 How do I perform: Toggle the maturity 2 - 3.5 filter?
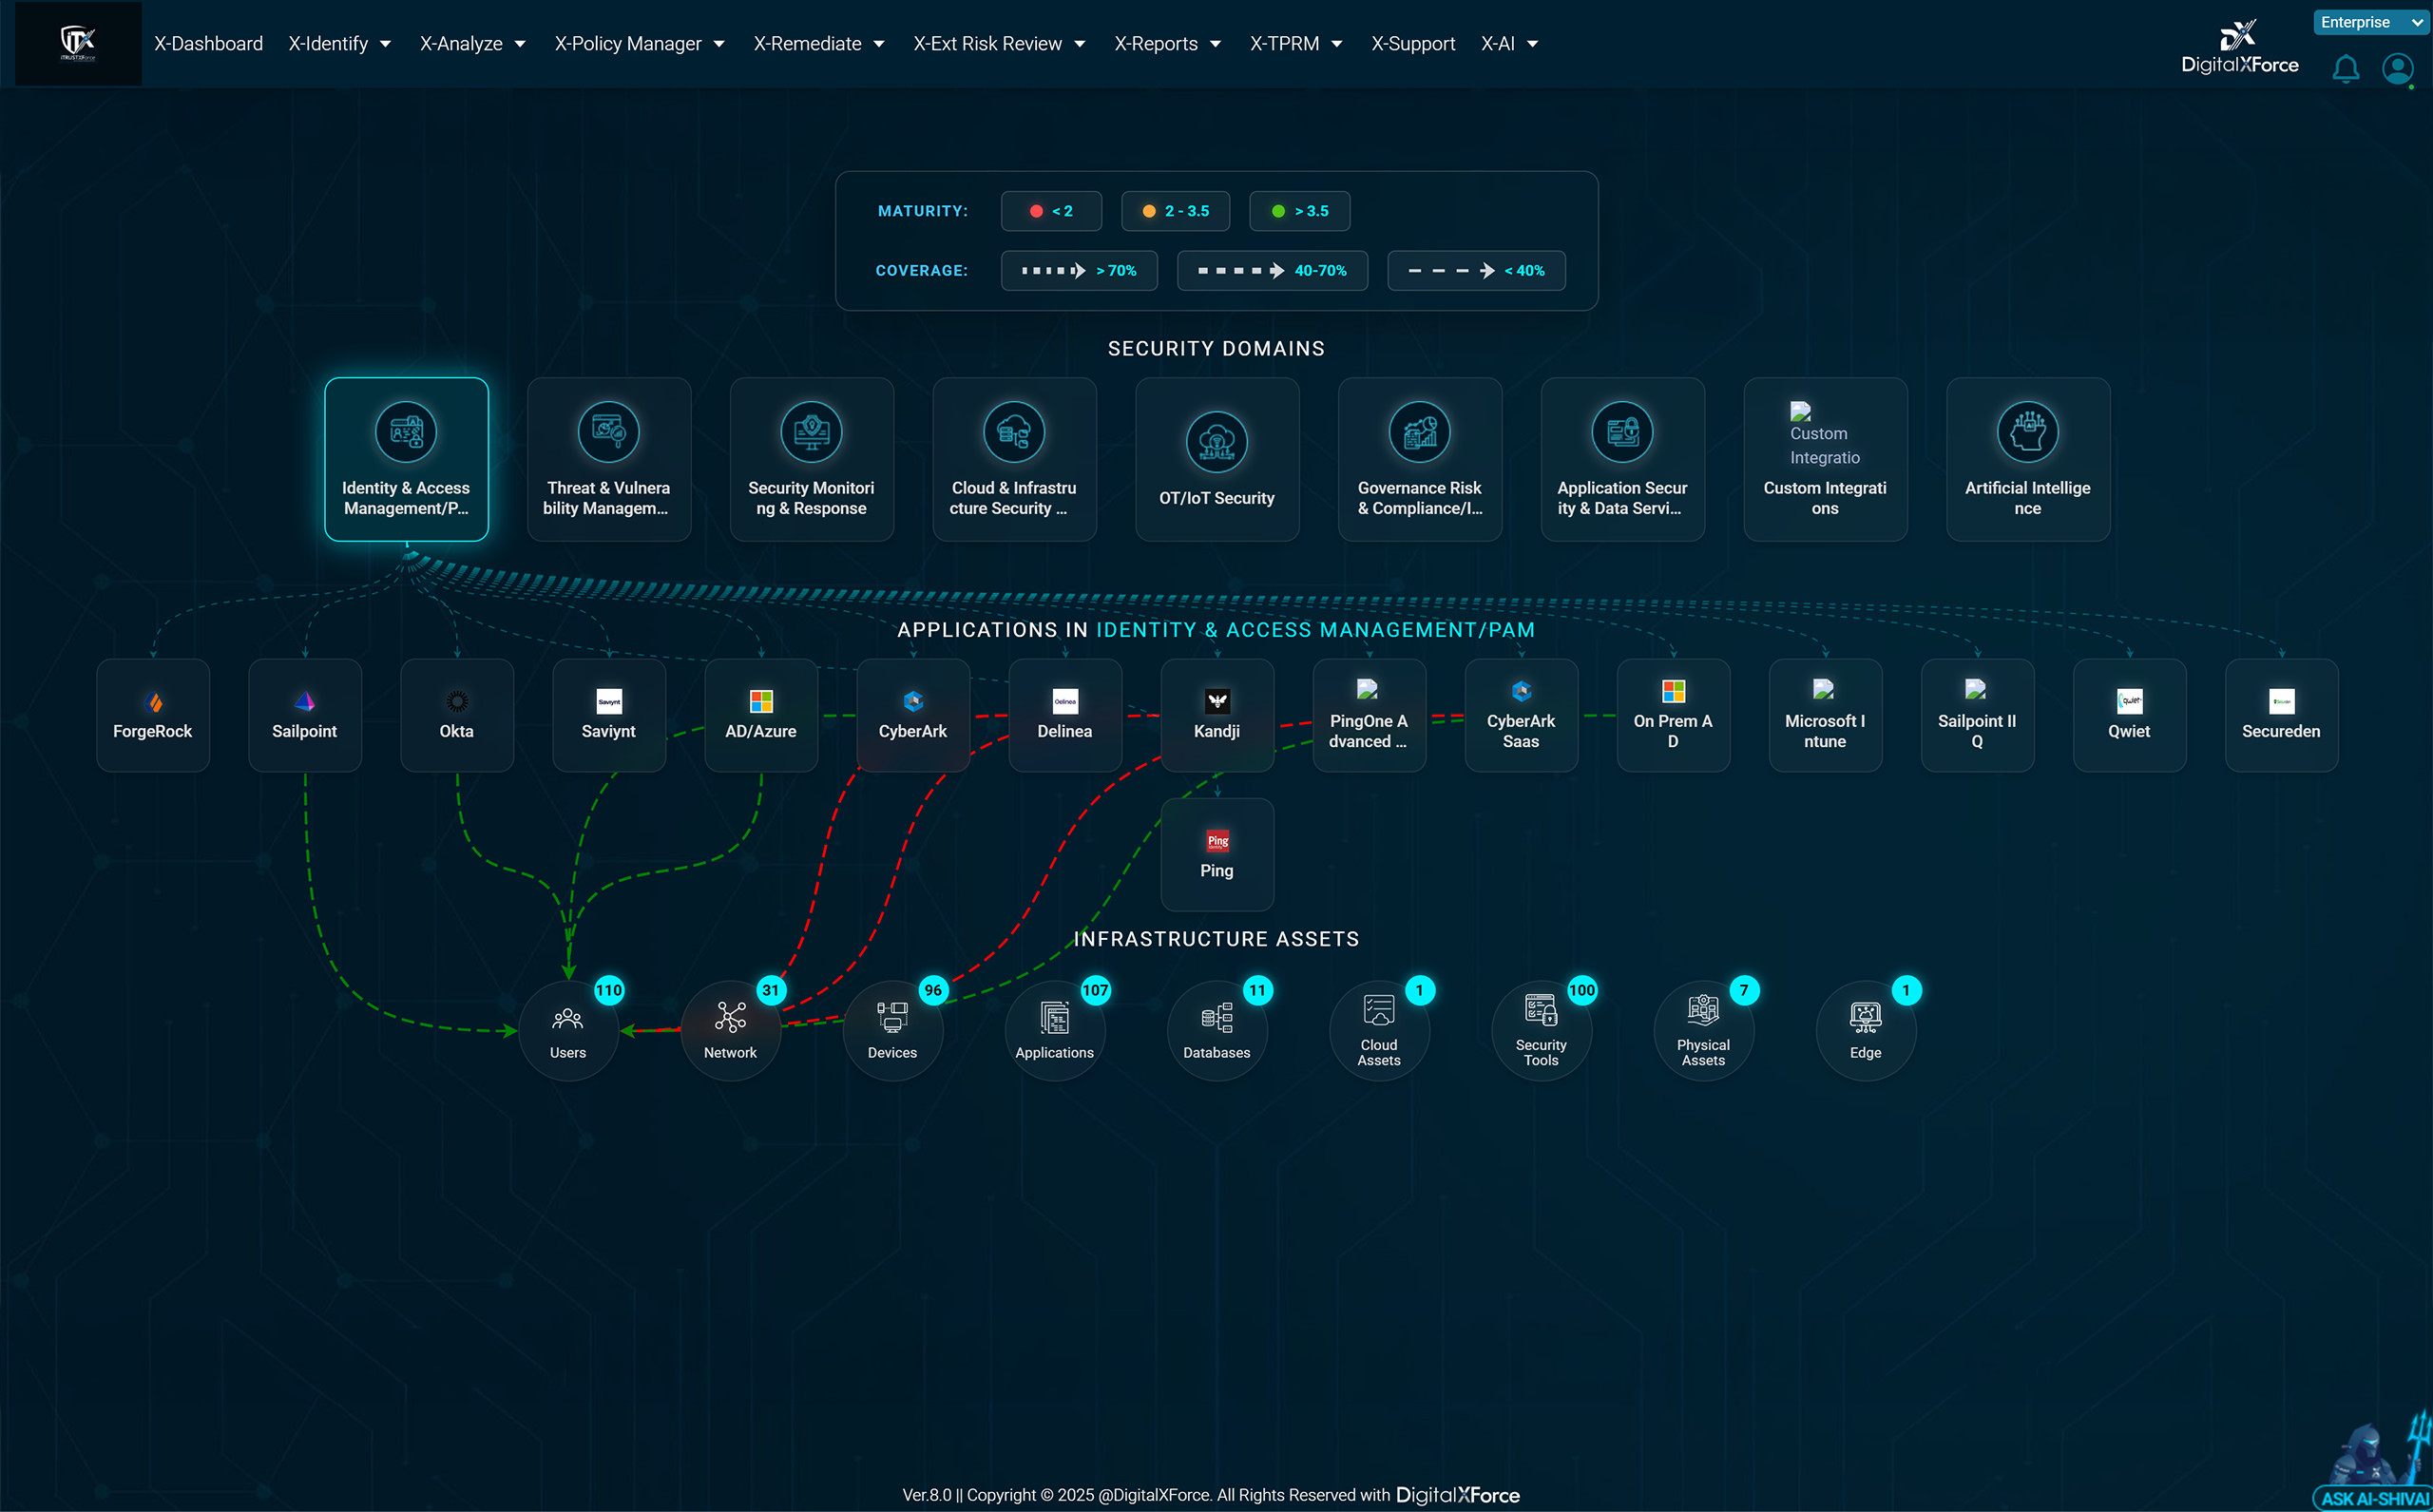(1175, 211)
